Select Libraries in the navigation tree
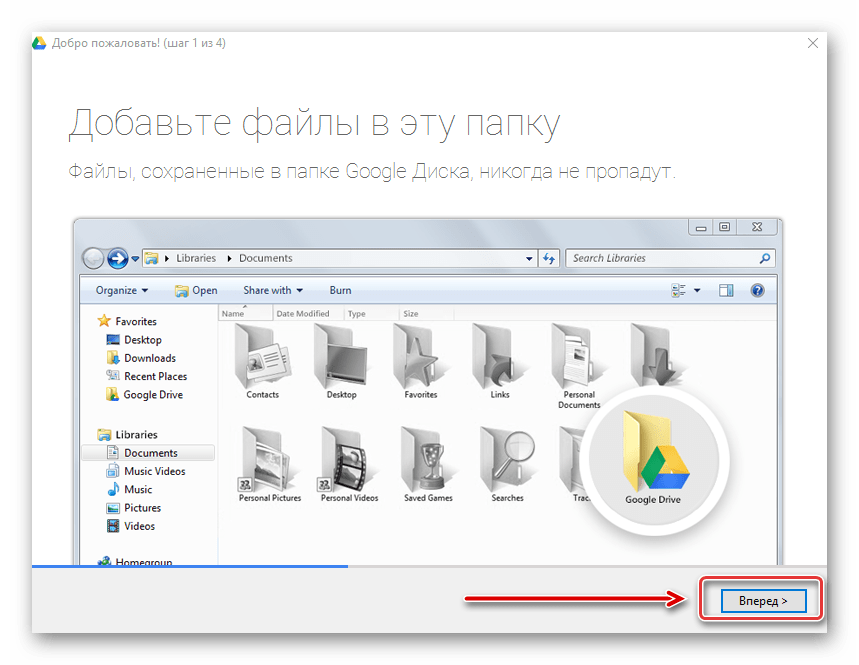This screenshot has width=859, height=665. pyautogui.click(x=127, y=434)
